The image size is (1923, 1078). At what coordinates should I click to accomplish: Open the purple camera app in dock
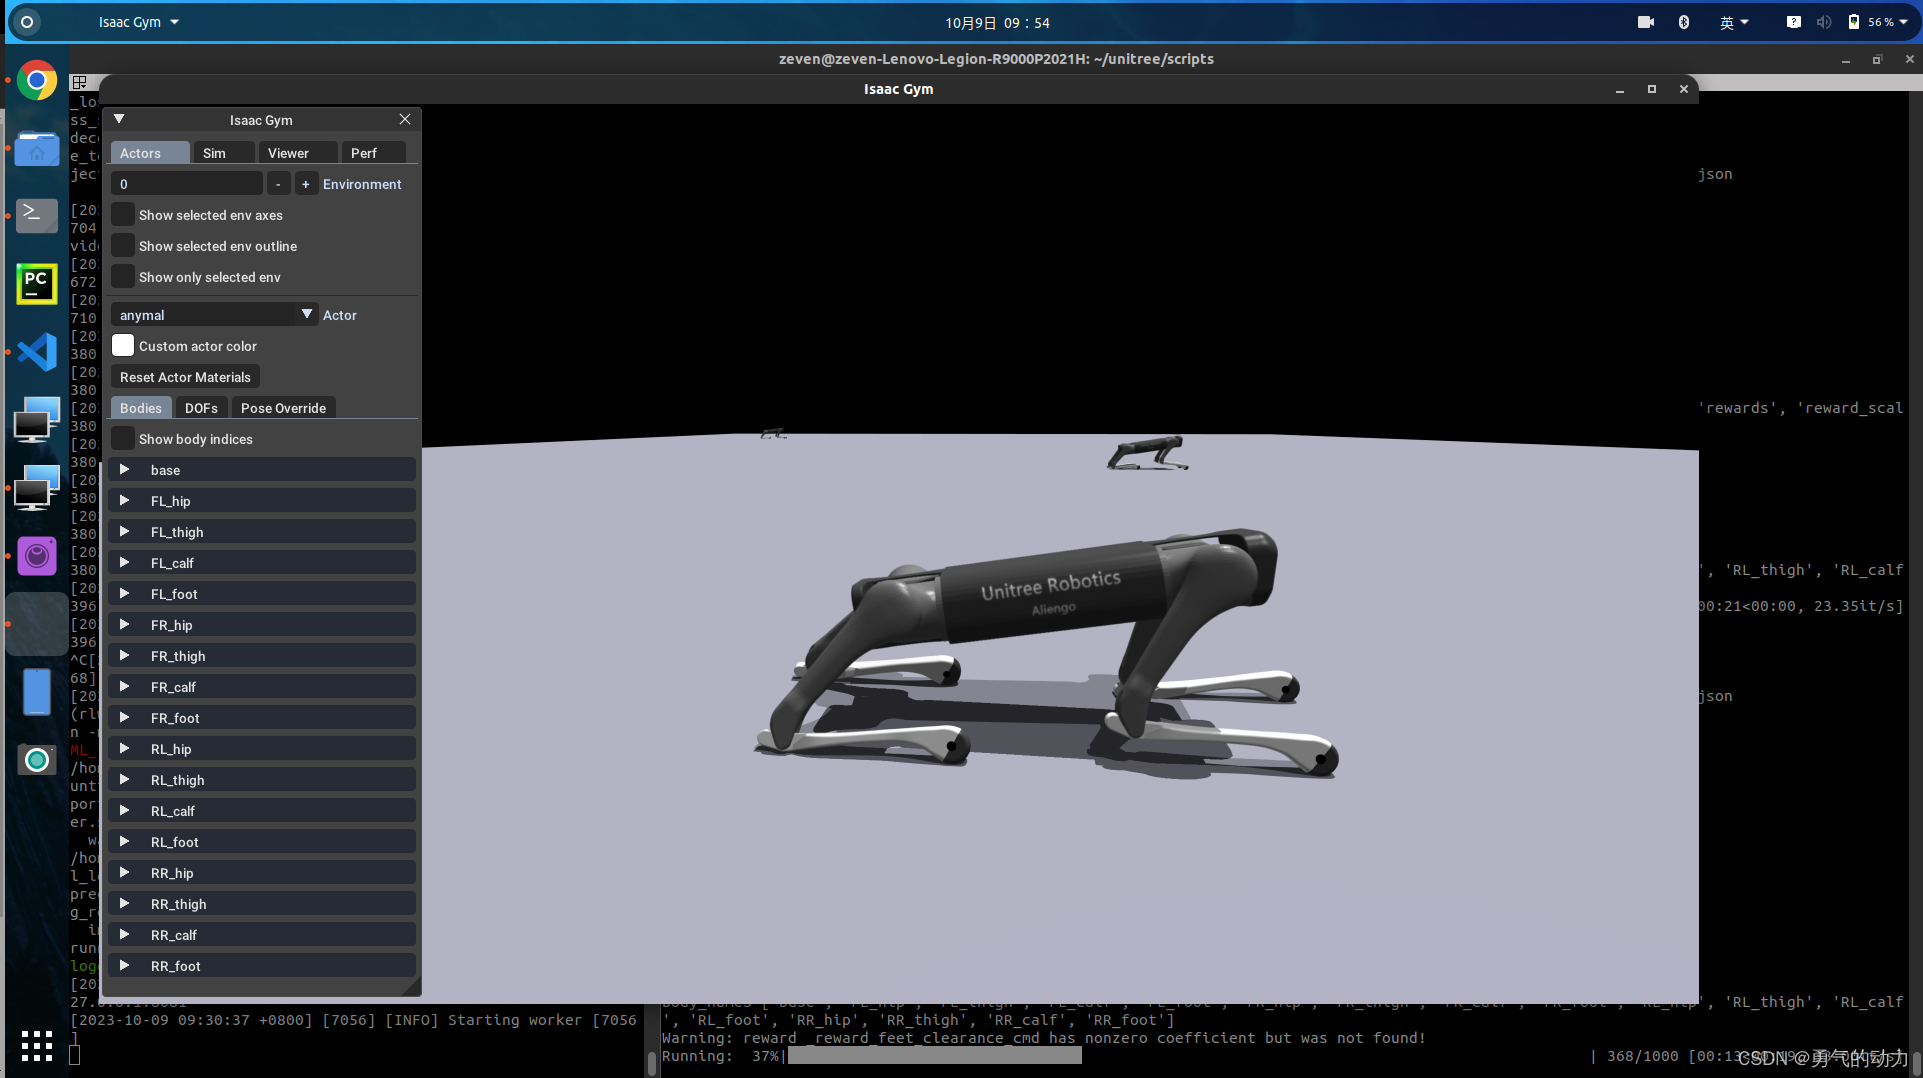37,556
